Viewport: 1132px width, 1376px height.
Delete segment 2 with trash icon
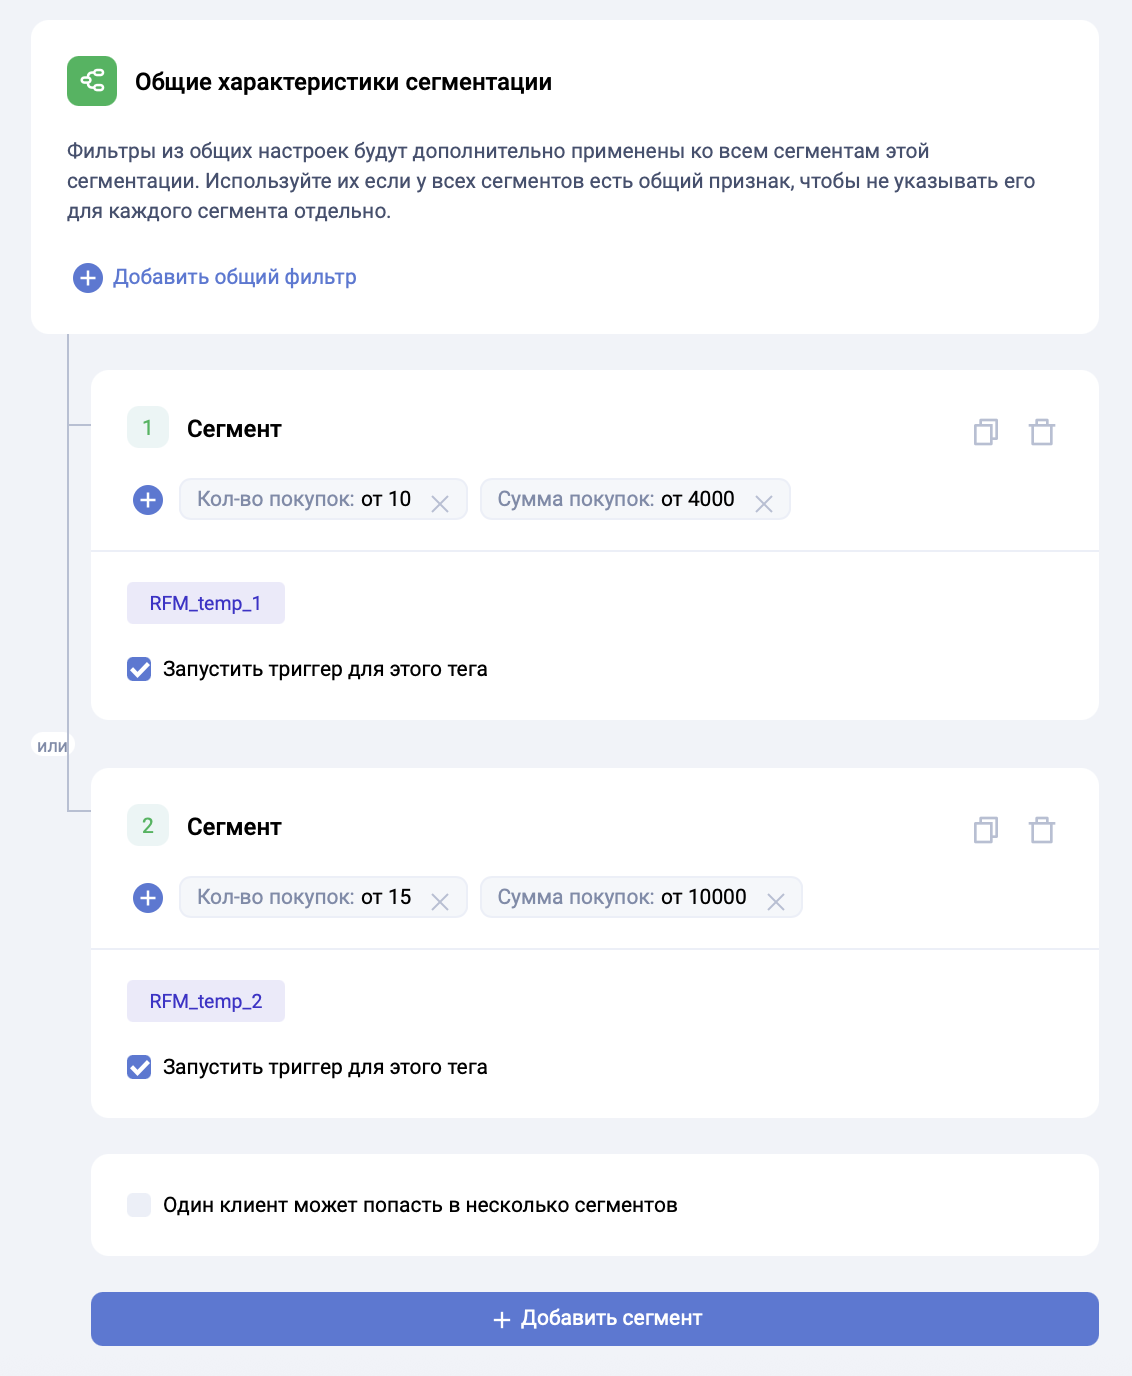point(1042,830)
